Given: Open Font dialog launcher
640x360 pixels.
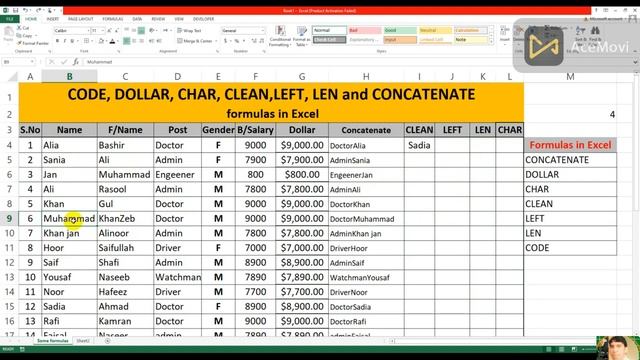Looking at the screenshot, I should 118,51.
